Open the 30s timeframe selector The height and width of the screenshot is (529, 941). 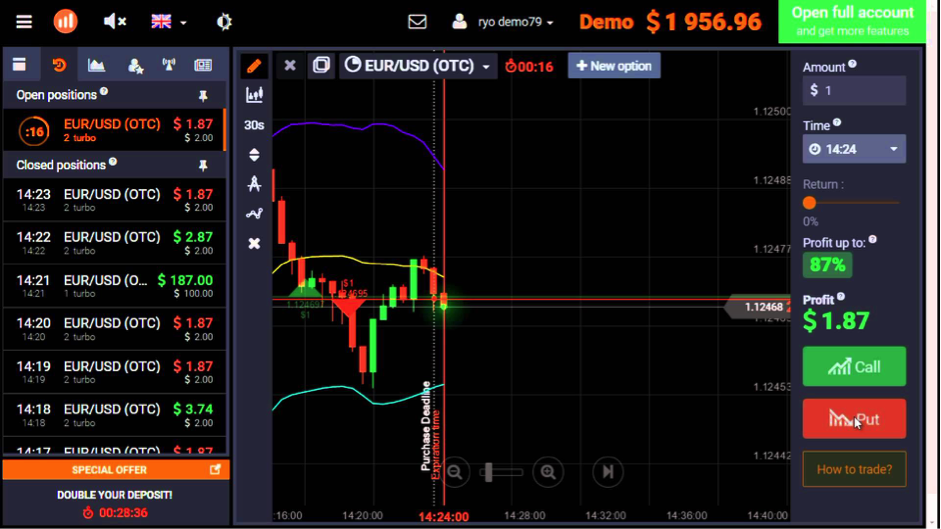254,125
